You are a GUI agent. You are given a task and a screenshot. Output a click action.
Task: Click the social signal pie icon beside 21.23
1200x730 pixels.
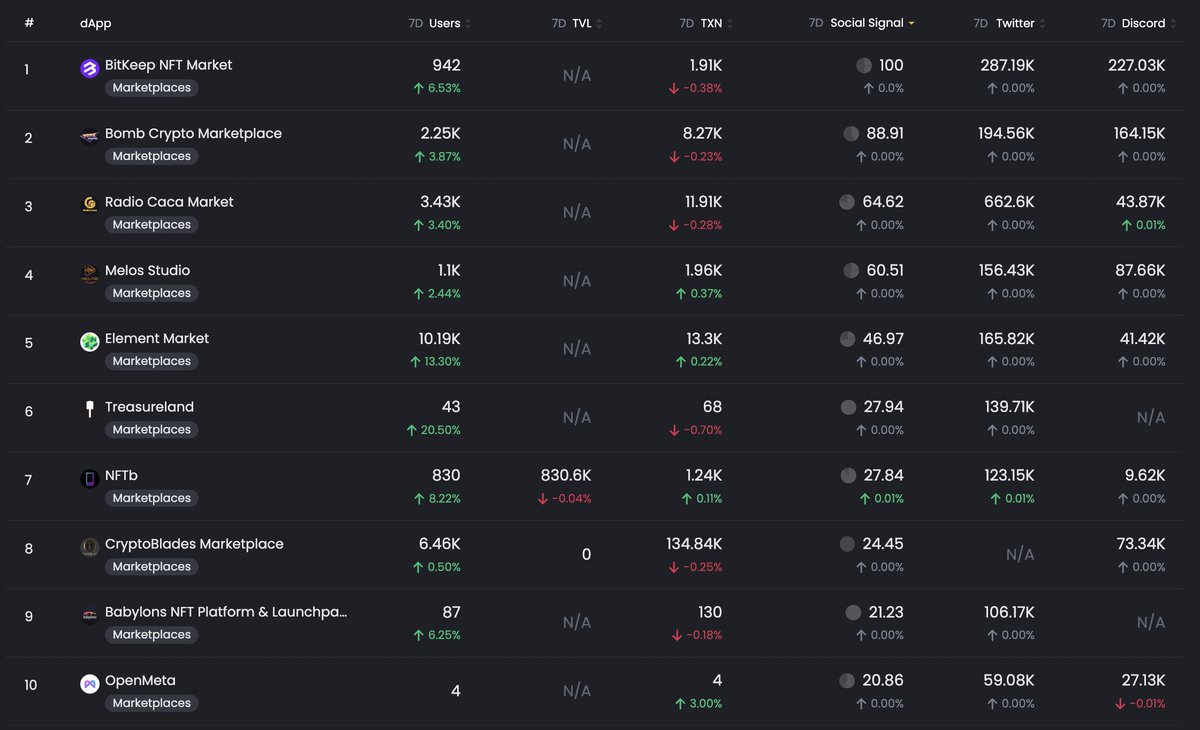click(x=853, y=612)
